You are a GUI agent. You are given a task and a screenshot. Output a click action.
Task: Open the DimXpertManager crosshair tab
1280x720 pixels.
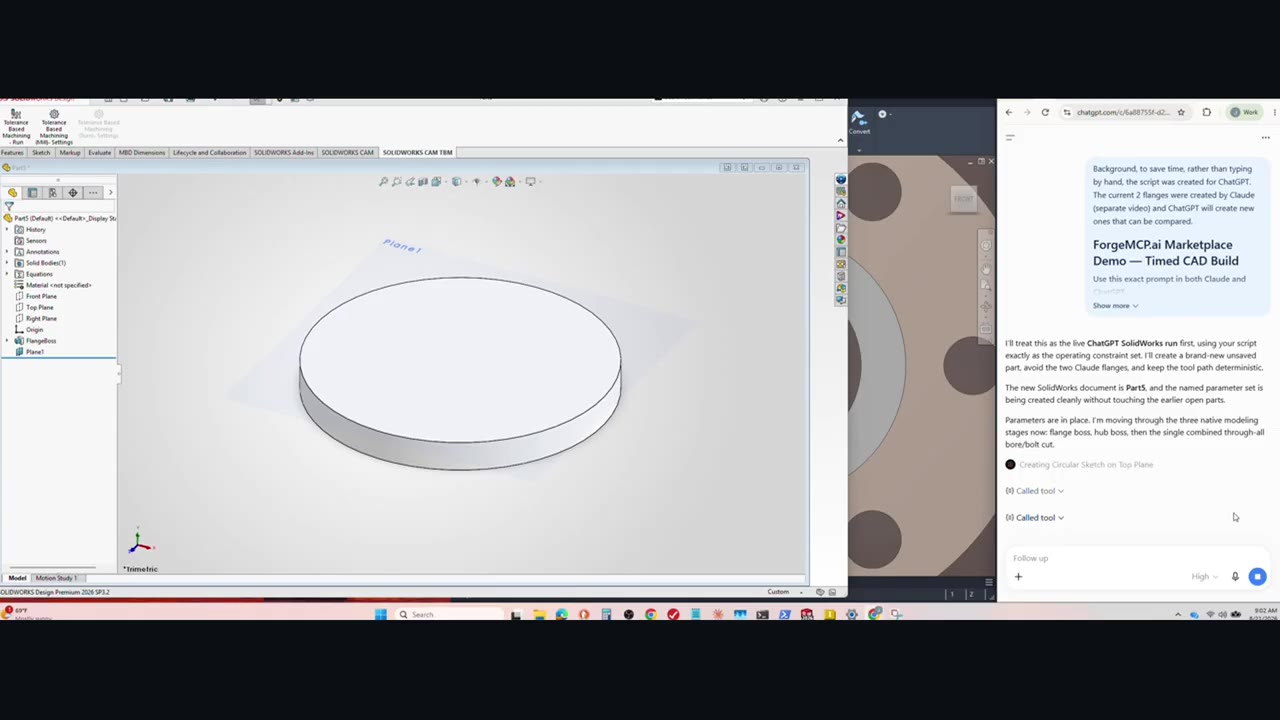(72, 192)
